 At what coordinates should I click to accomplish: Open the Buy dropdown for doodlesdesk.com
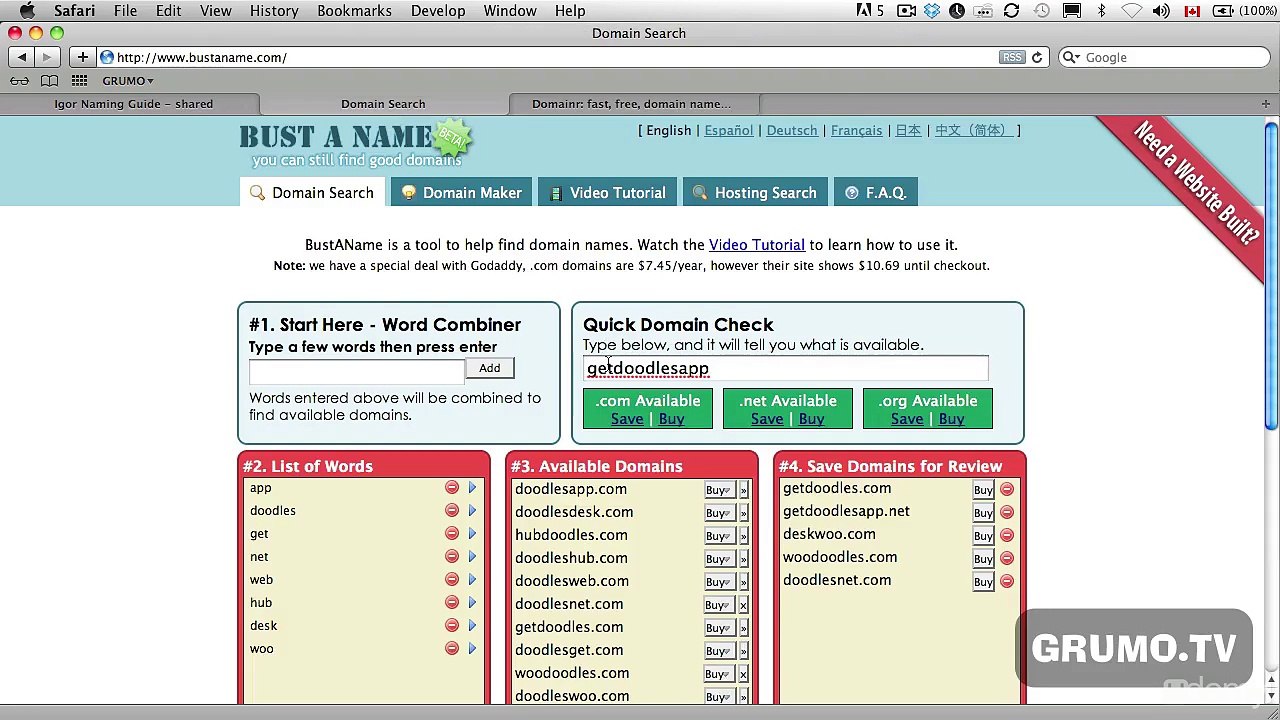pos(719,513)
